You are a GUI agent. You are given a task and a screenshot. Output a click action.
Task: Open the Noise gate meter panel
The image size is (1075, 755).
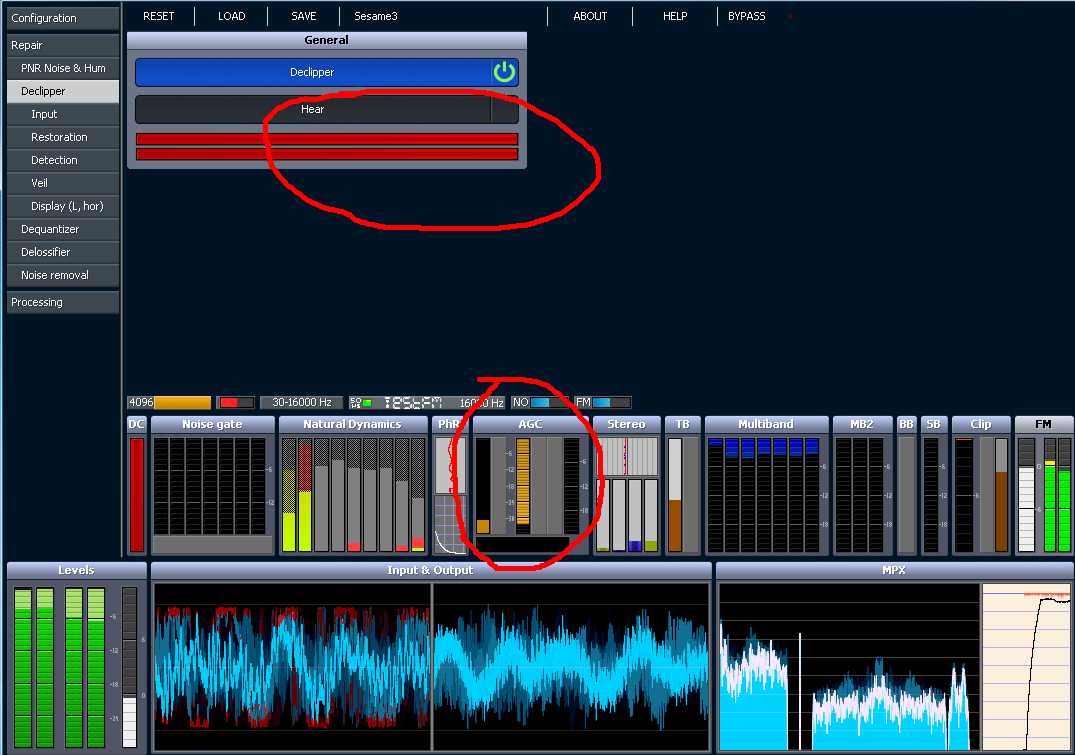pos(212,424)
